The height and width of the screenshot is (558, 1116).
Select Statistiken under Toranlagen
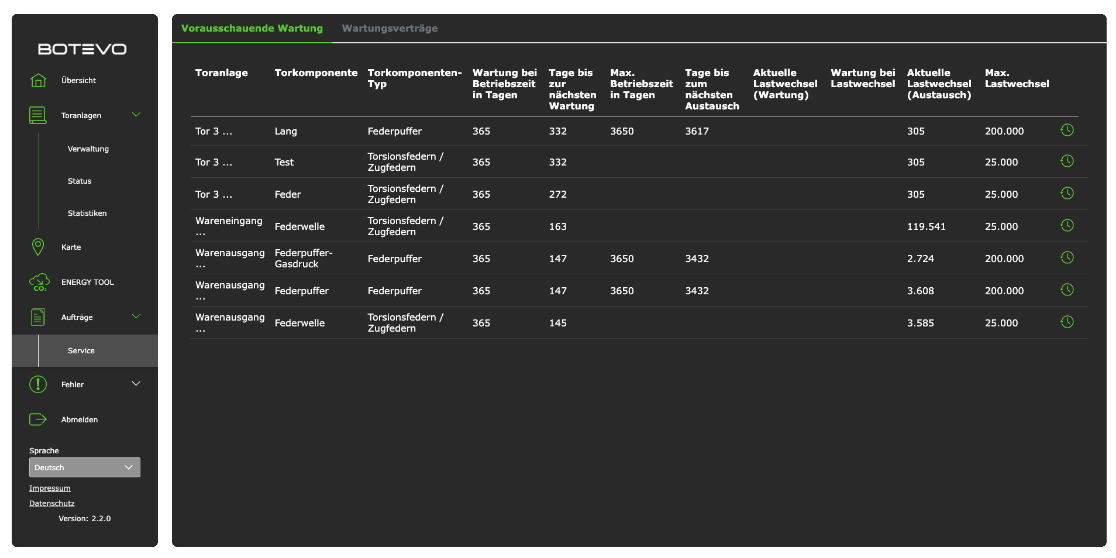pyautogui.click(x=87, y=213)
